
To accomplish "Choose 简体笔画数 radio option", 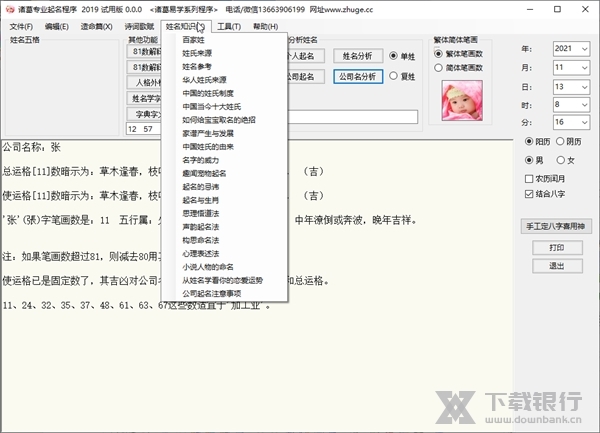I will click(x=439, y=68).
